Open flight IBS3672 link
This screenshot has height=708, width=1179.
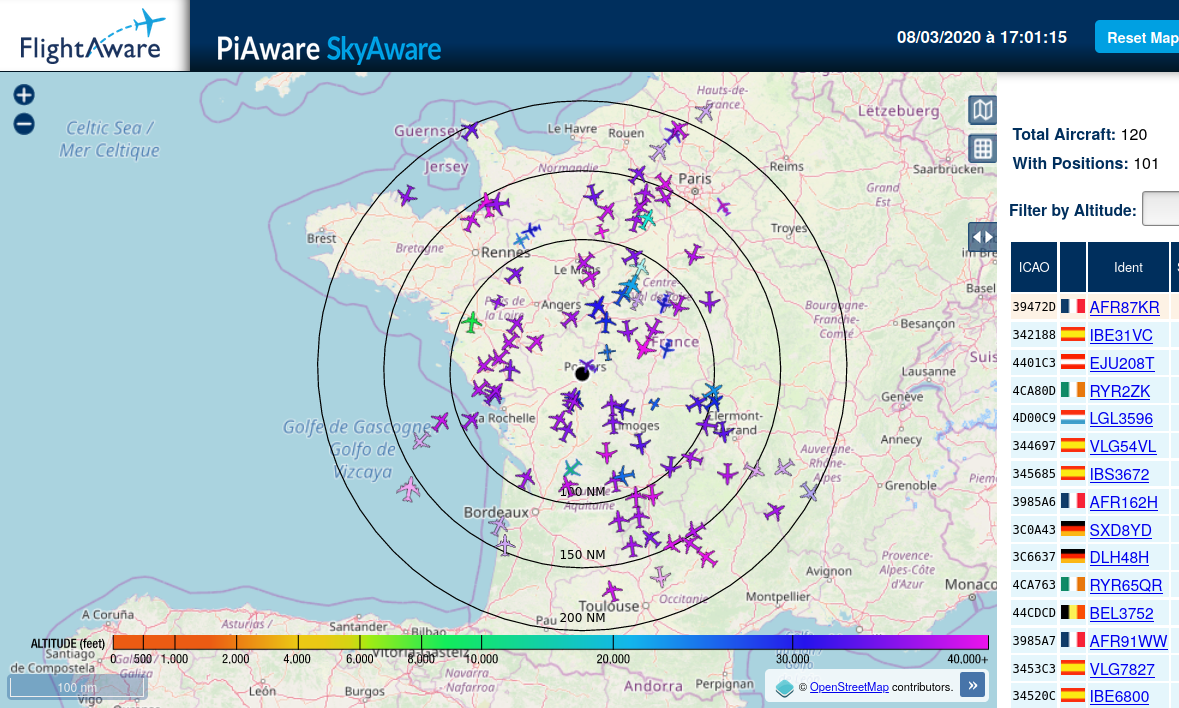coord(1119,474)
